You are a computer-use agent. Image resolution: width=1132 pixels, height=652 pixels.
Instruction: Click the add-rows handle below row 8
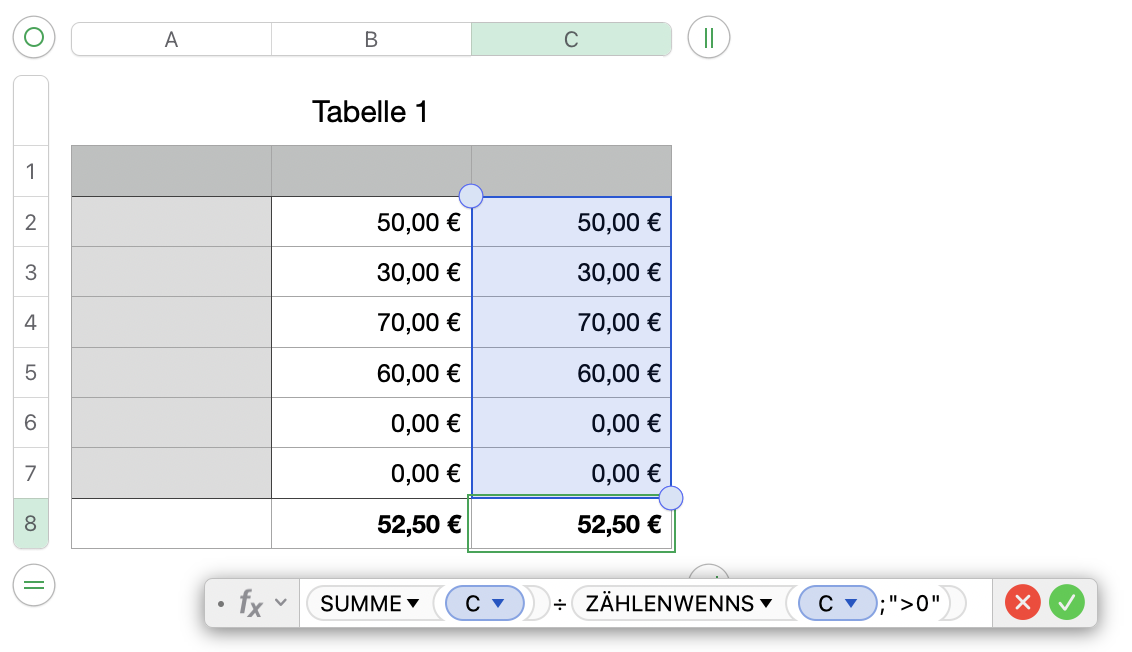coord(34,585)
